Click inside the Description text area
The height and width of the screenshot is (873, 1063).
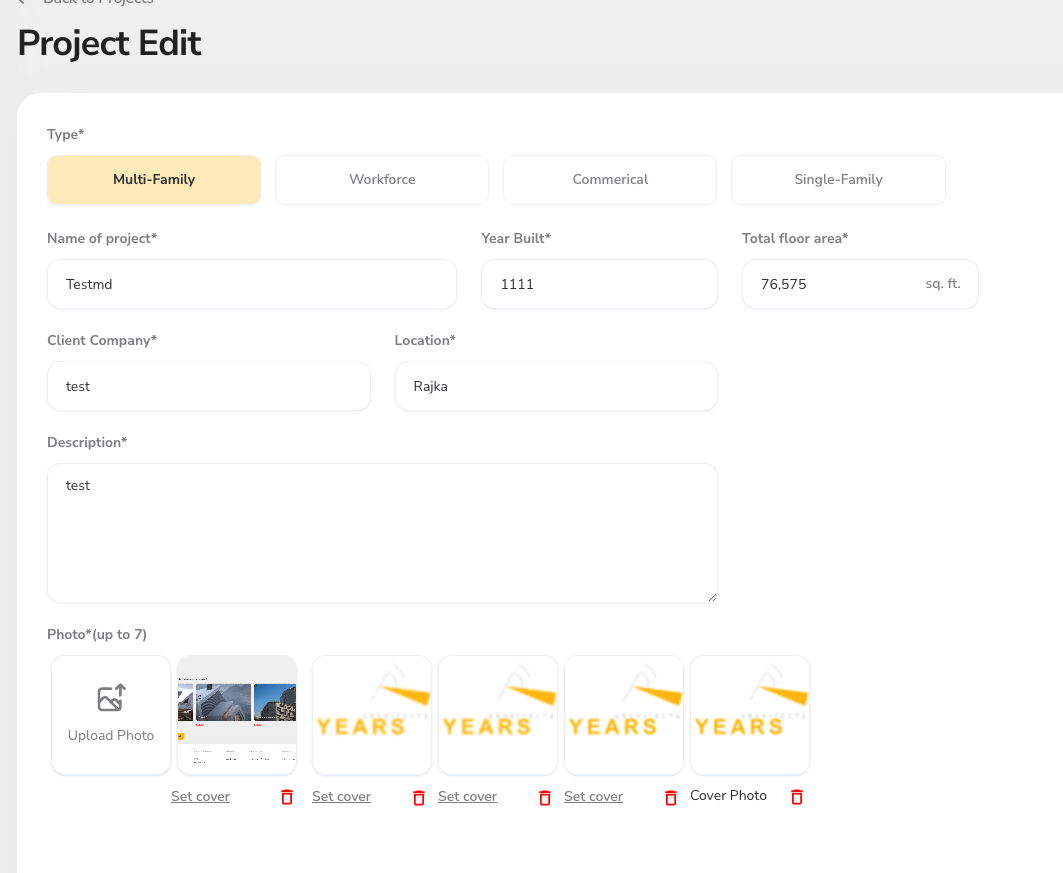tap(382, 533)
